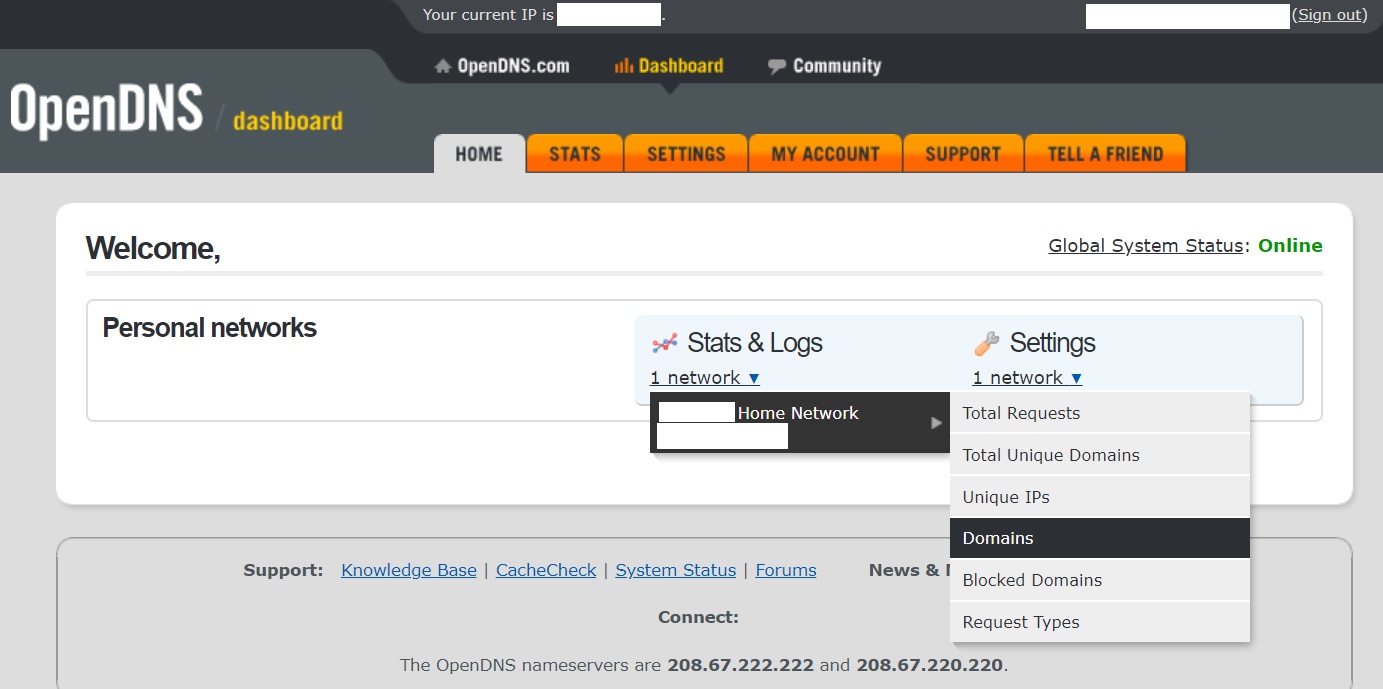Click the "Your current IP is" text
This screenshot has height=689, width=1383.
click(x=488, y=15)
